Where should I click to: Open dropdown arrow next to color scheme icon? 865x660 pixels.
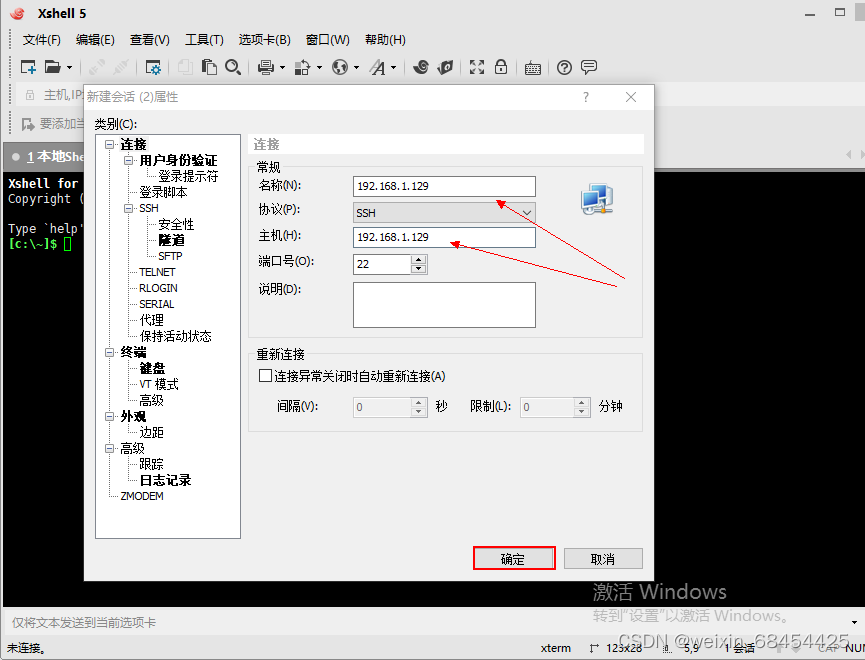click(319, 67)
